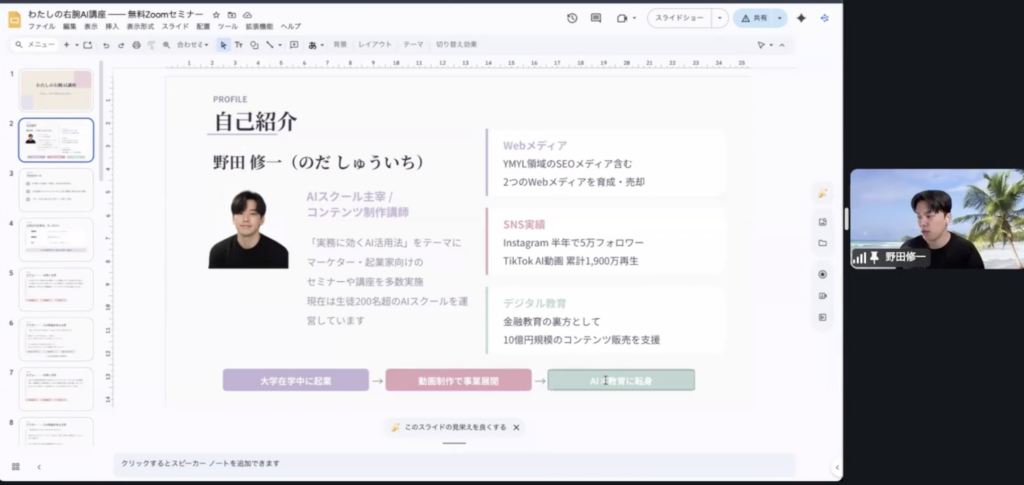Click the レイアウト toolbar button
The width and height of the screenshot is (1024, 485).
(375, 45)
